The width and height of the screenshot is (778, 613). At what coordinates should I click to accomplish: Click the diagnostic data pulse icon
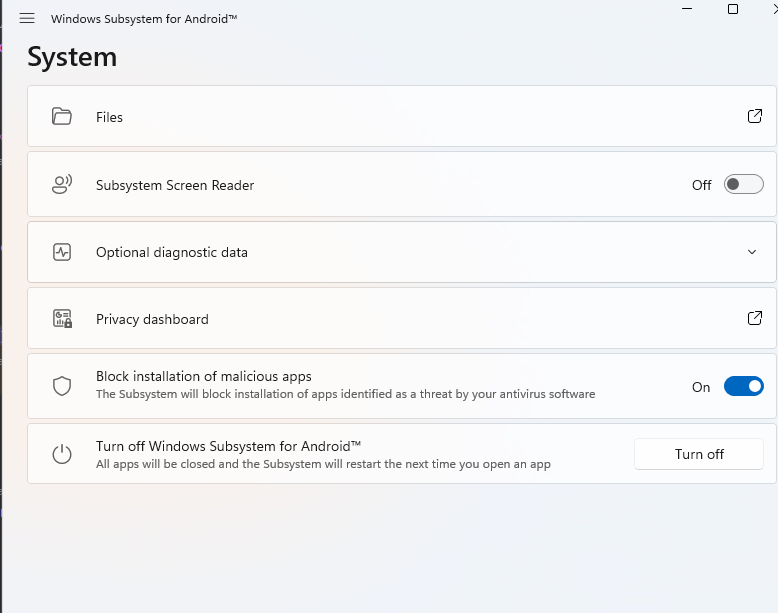[62, 252]
